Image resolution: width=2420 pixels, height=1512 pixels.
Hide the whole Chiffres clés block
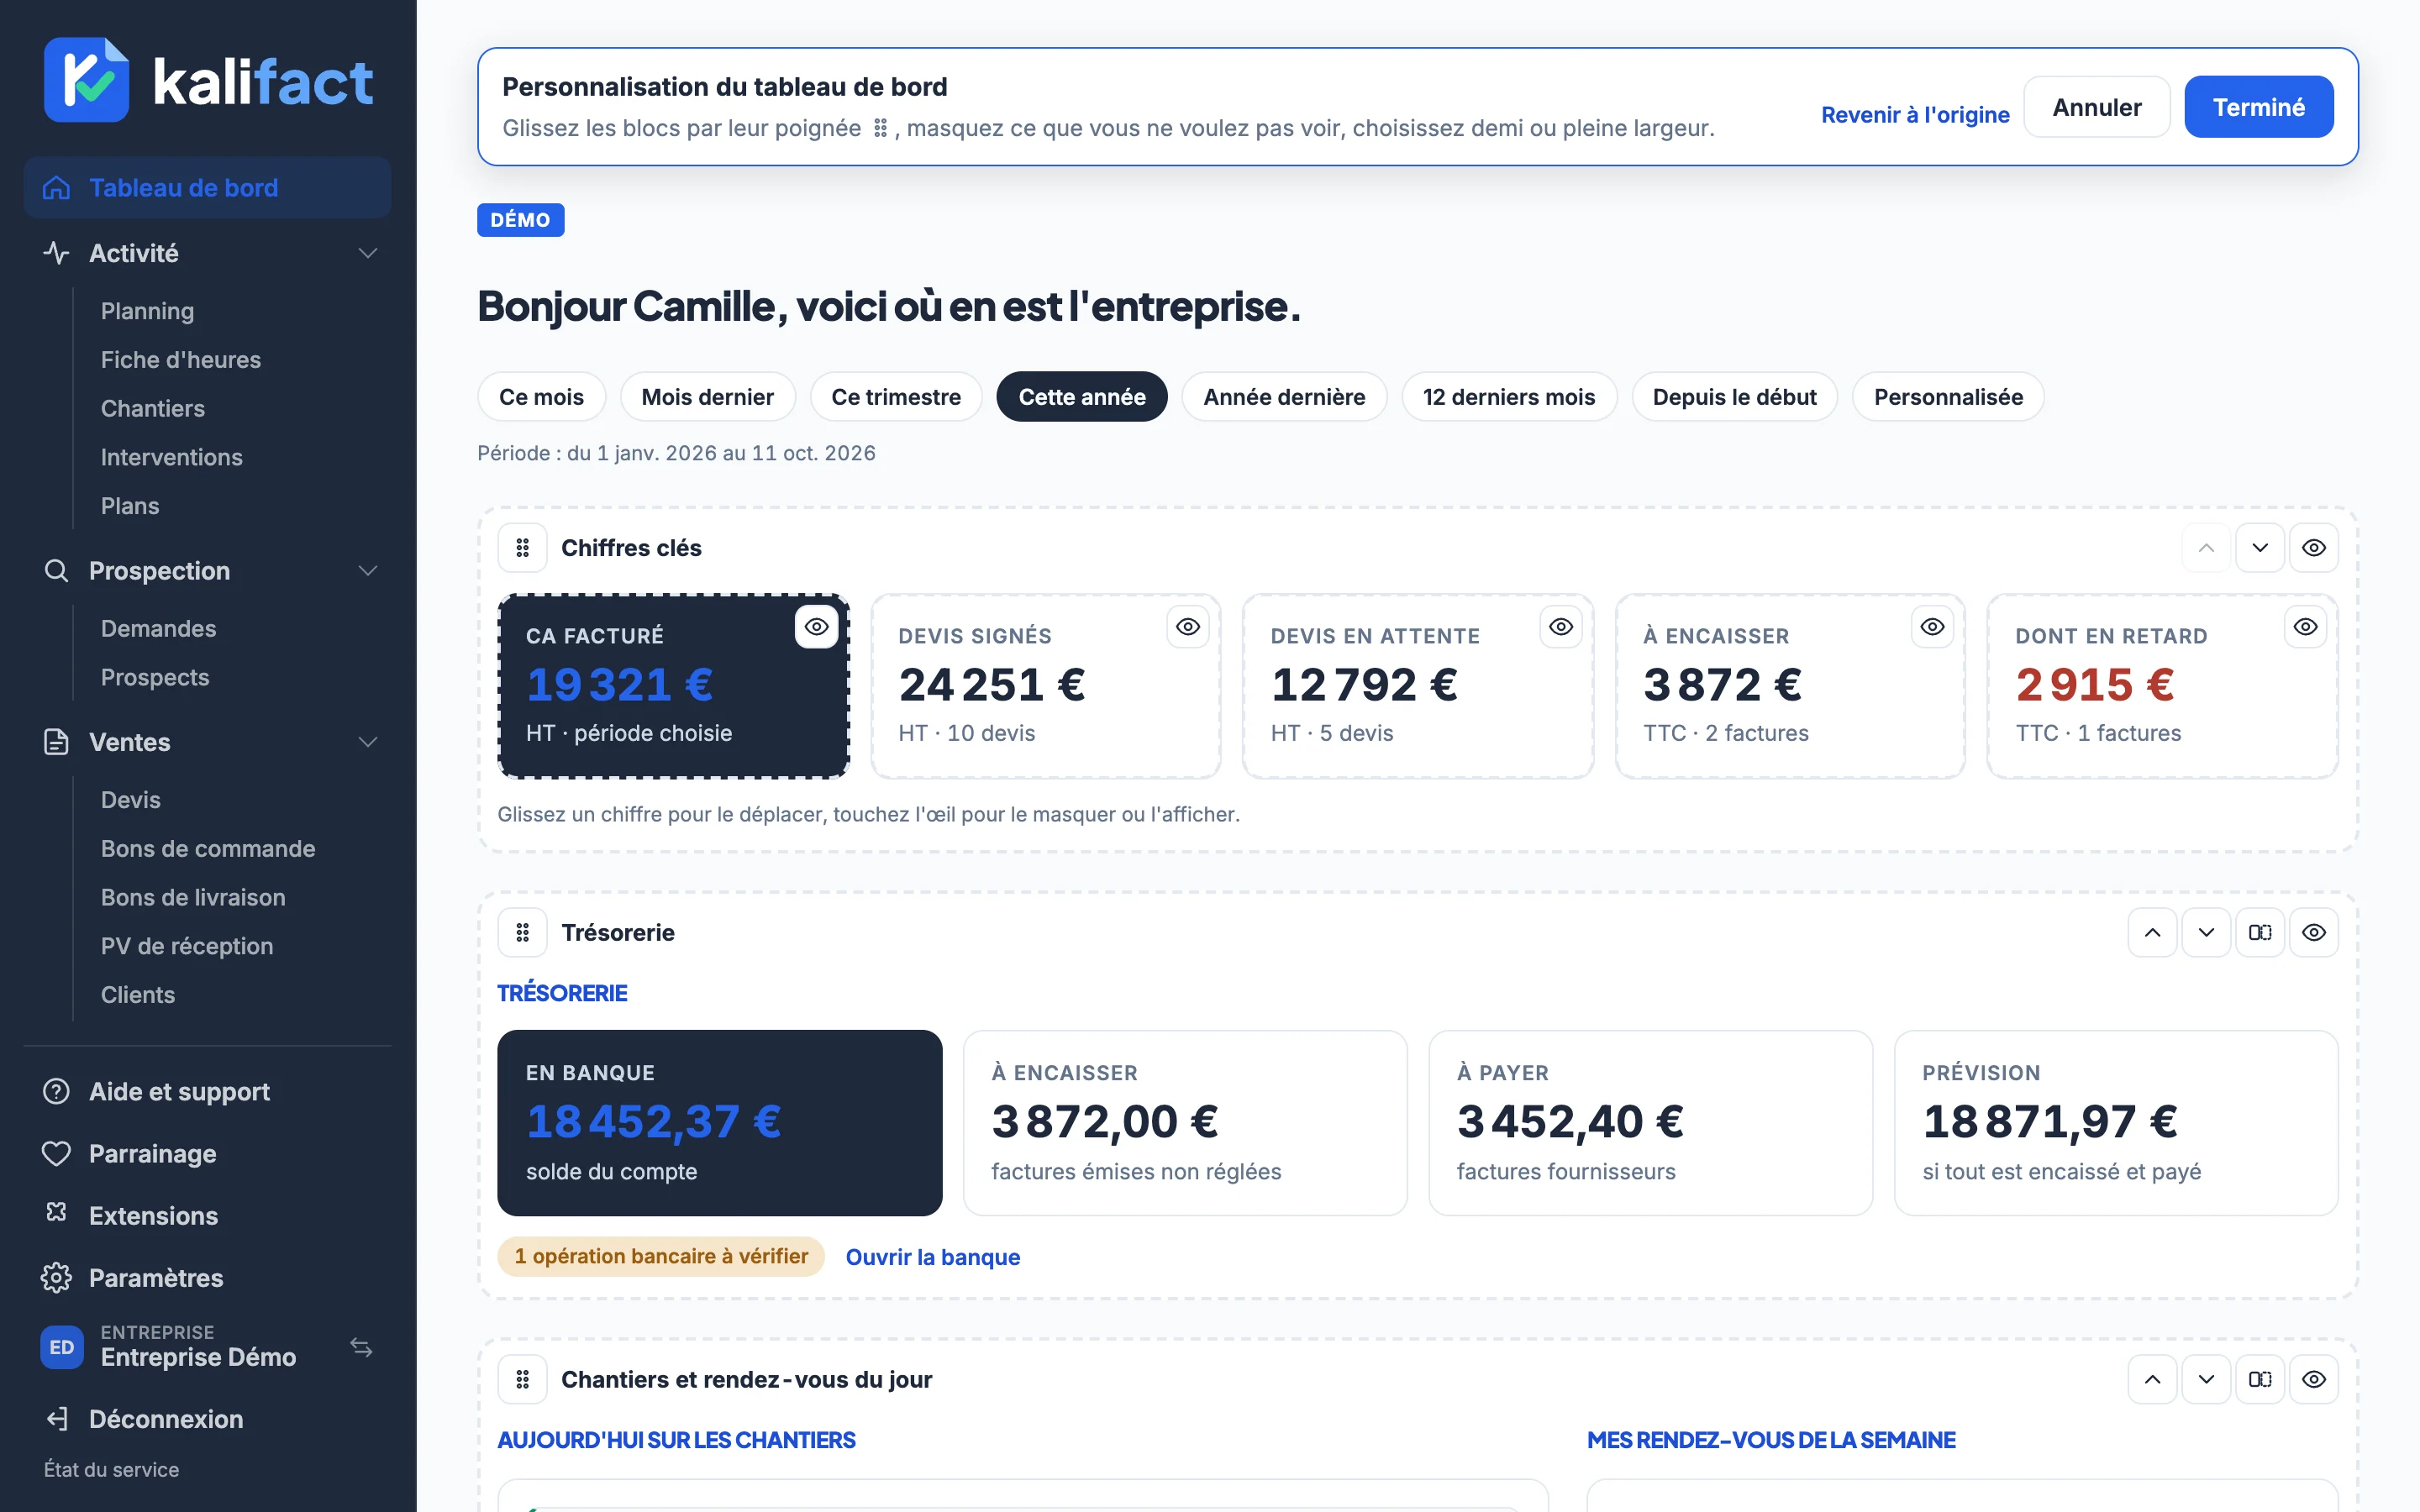pos(2314,548)
